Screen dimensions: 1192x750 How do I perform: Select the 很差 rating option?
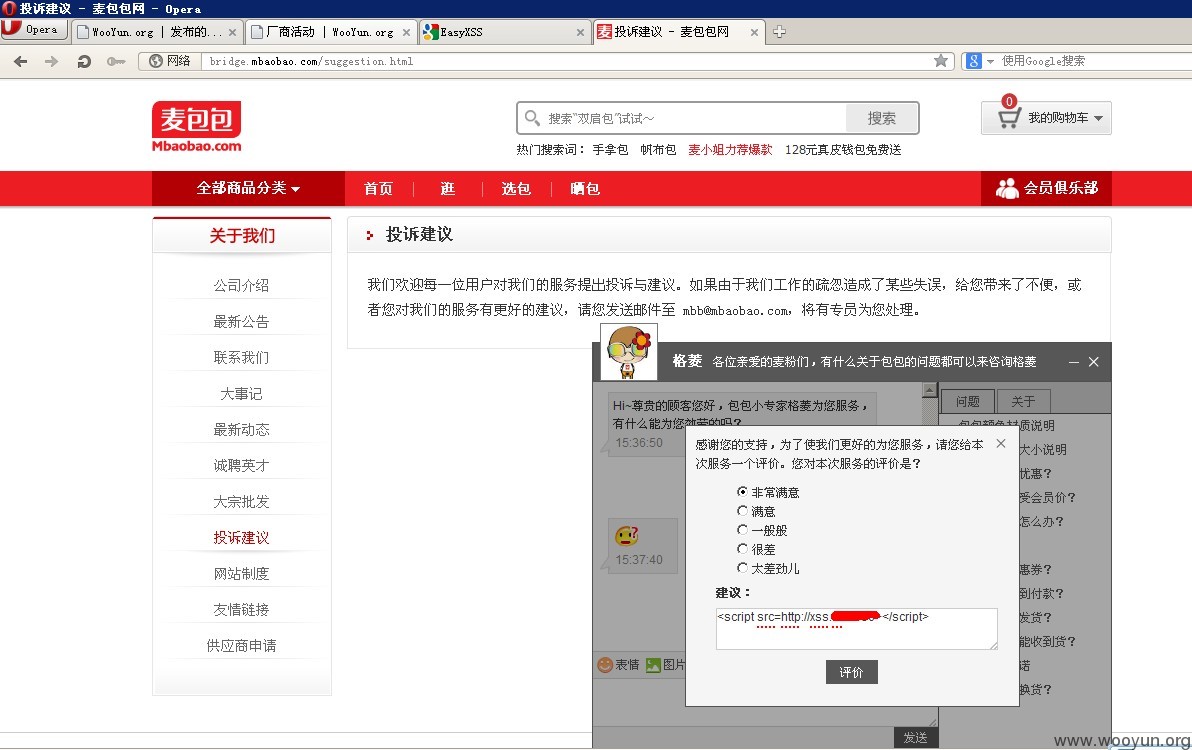point(742,549)
